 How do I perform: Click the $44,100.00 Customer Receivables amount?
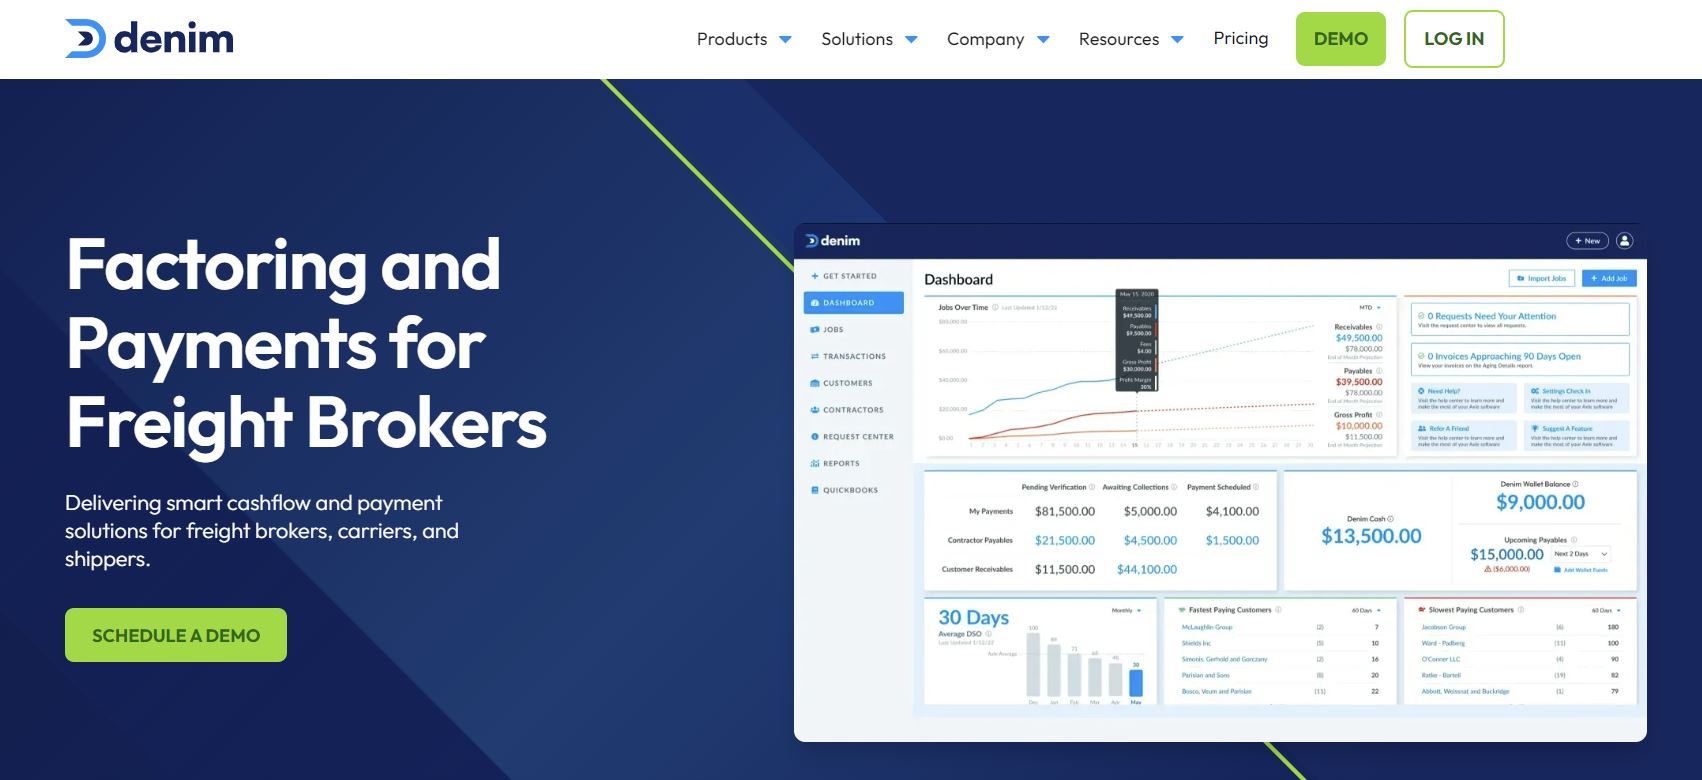[x=1147, y=569]
